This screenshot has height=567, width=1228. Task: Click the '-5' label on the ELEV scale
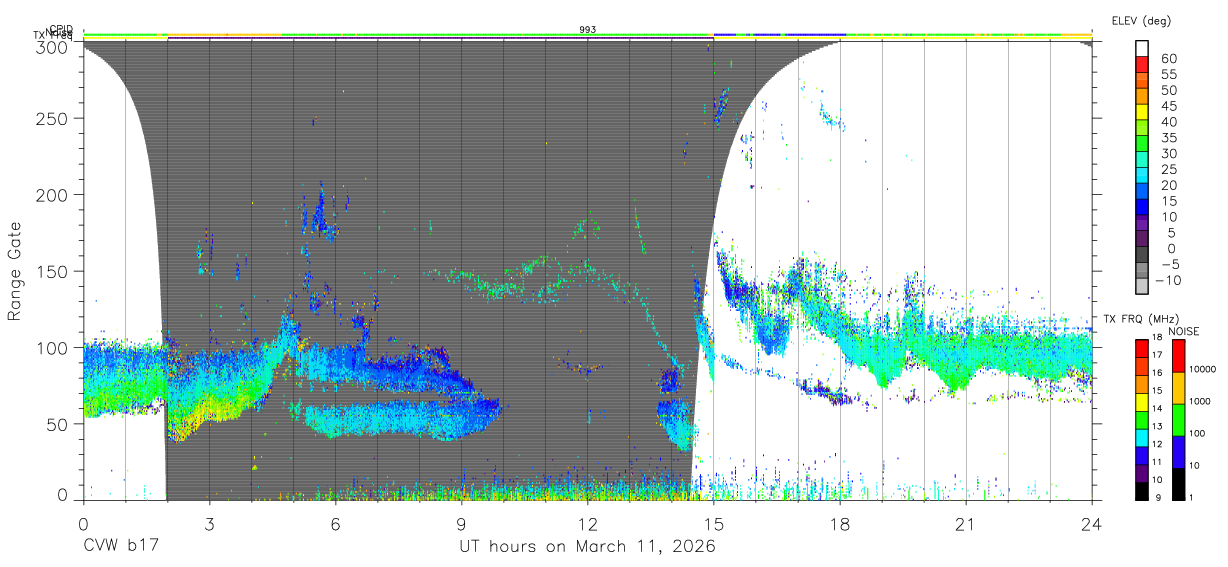tap(1169, 264)
